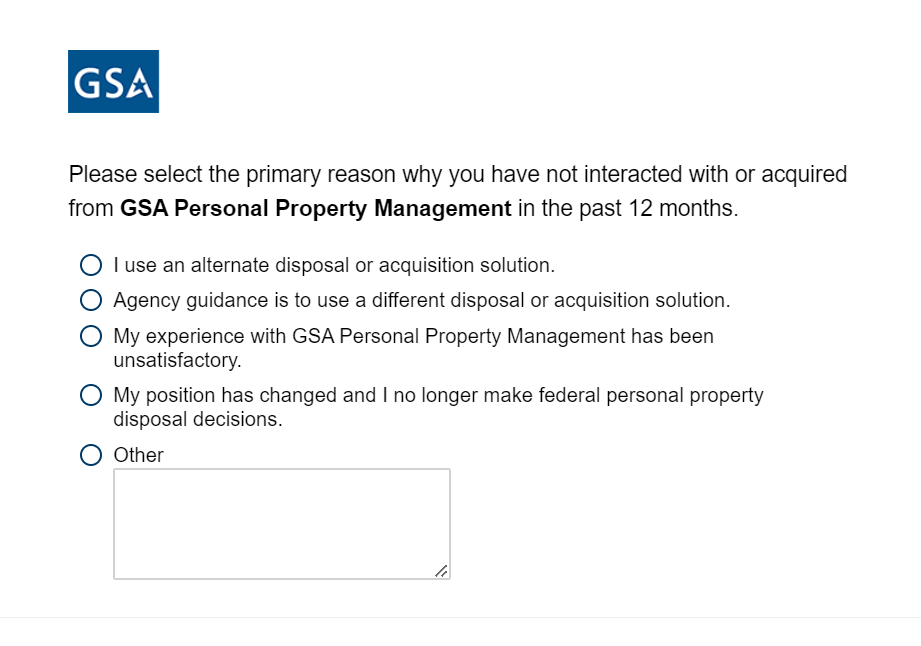Click the GSA logo
This screenshot has width=921, height=646.
113,81
